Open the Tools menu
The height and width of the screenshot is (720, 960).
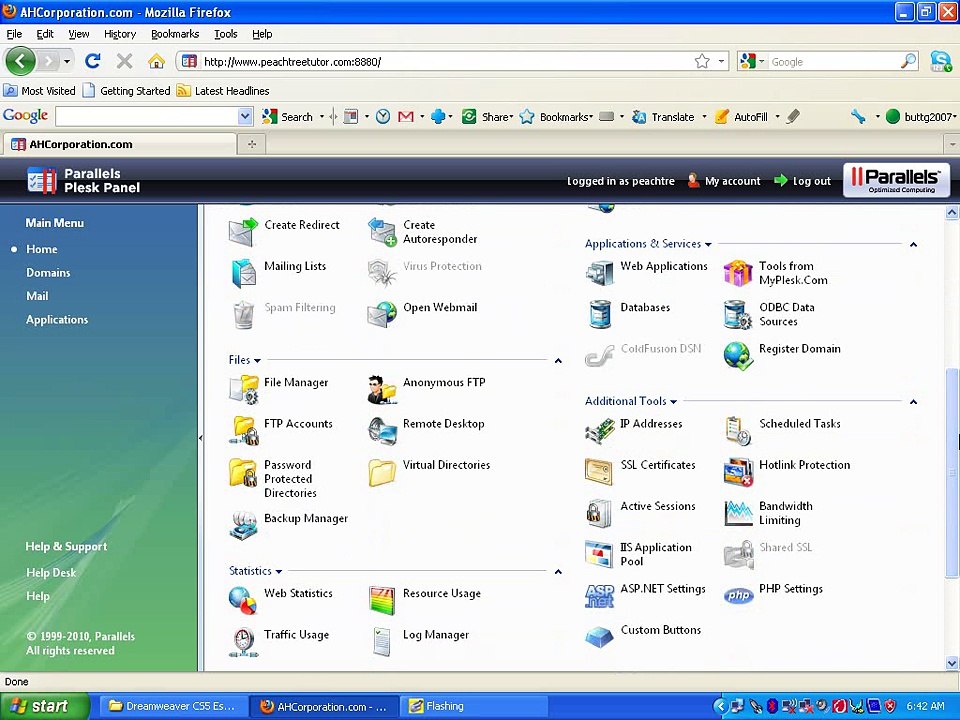225,34
